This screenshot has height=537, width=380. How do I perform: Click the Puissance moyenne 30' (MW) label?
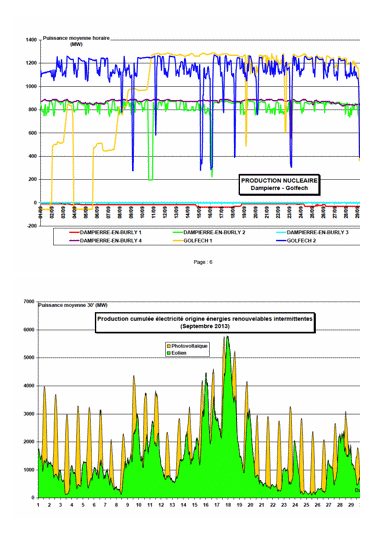(73, 305)
